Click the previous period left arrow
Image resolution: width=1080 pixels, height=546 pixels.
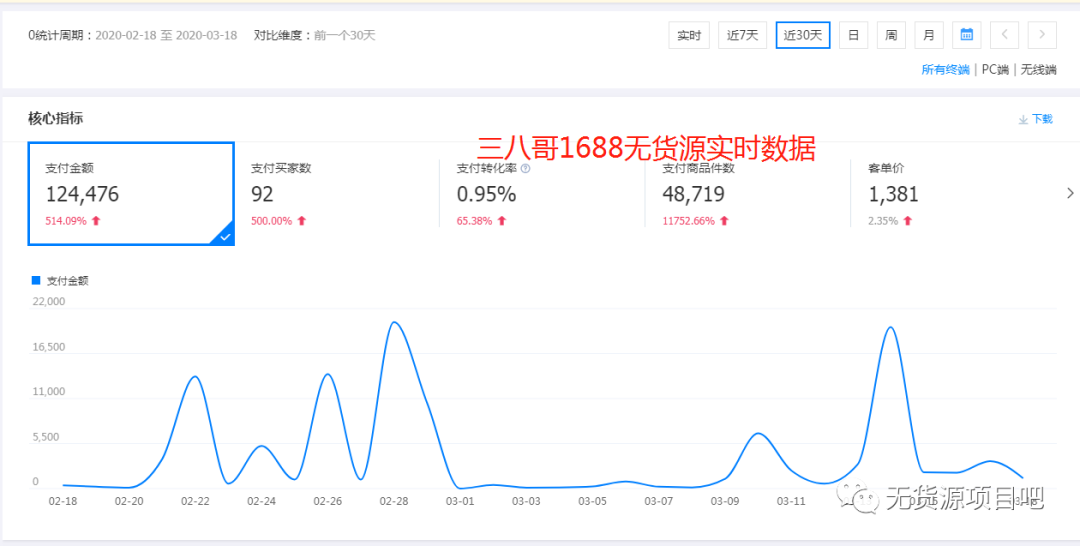1004,35
